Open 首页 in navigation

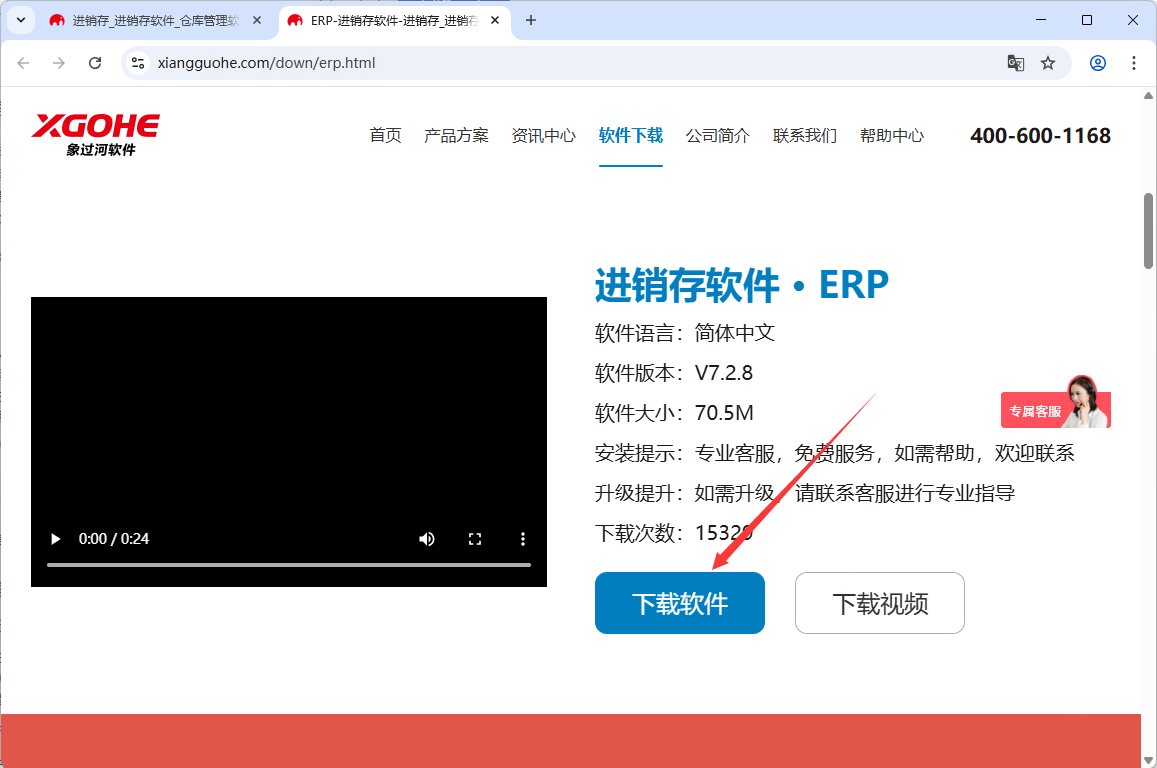point(385,136)
